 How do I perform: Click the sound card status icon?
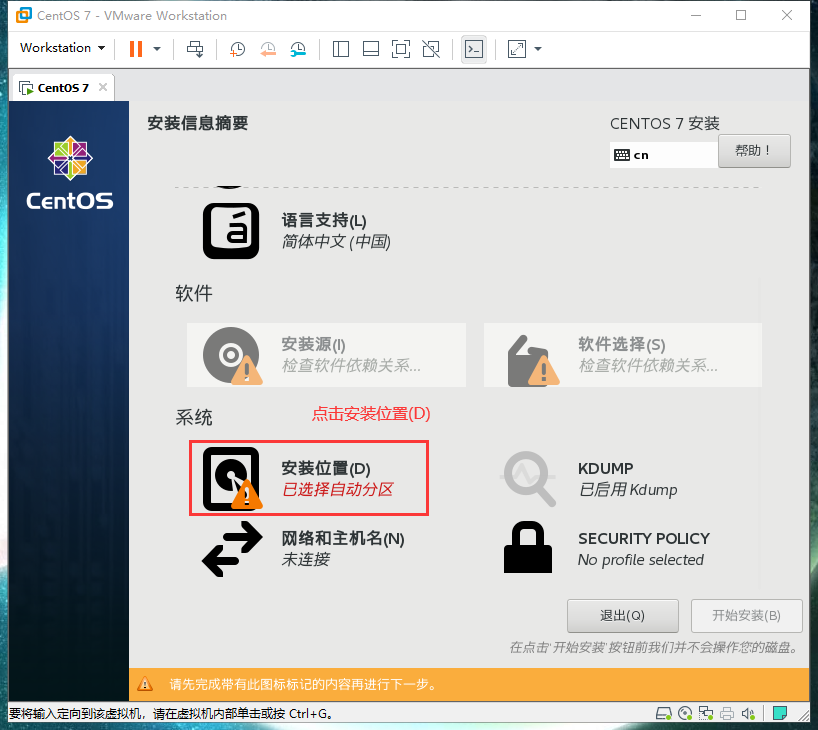click(x=749, y=713)
